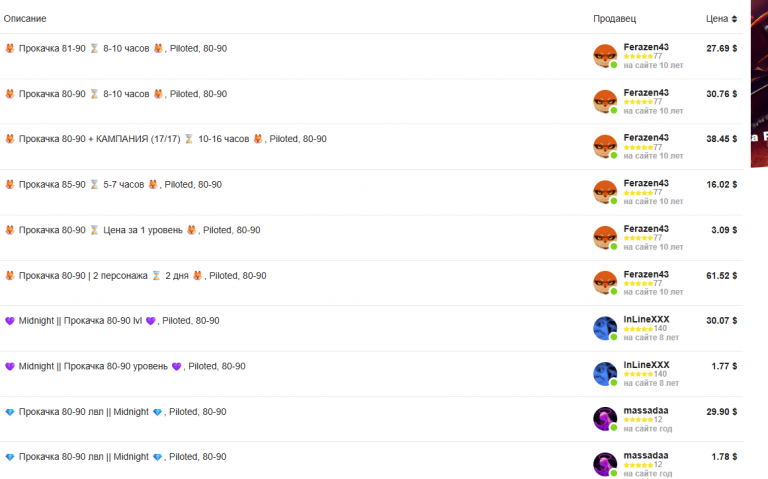
Task: Click the banner image at right edge
Action: point(759,83)
